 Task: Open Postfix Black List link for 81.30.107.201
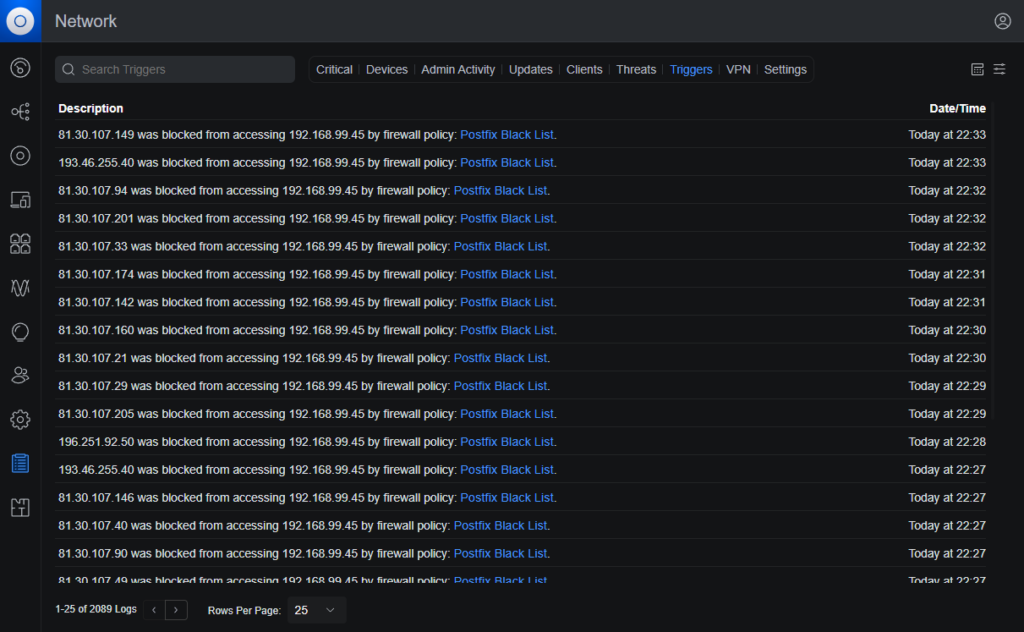[x=507, y=218]
